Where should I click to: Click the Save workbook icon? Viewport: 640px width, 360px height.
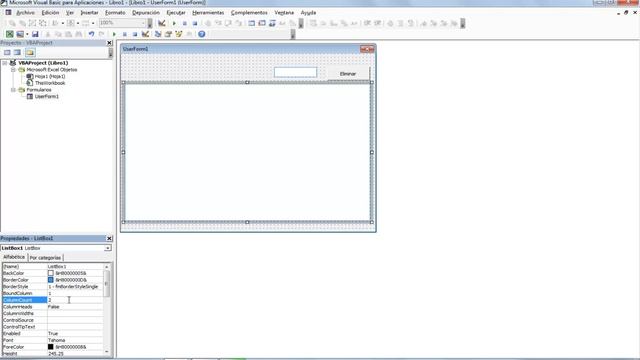click(x=35, y=34)
